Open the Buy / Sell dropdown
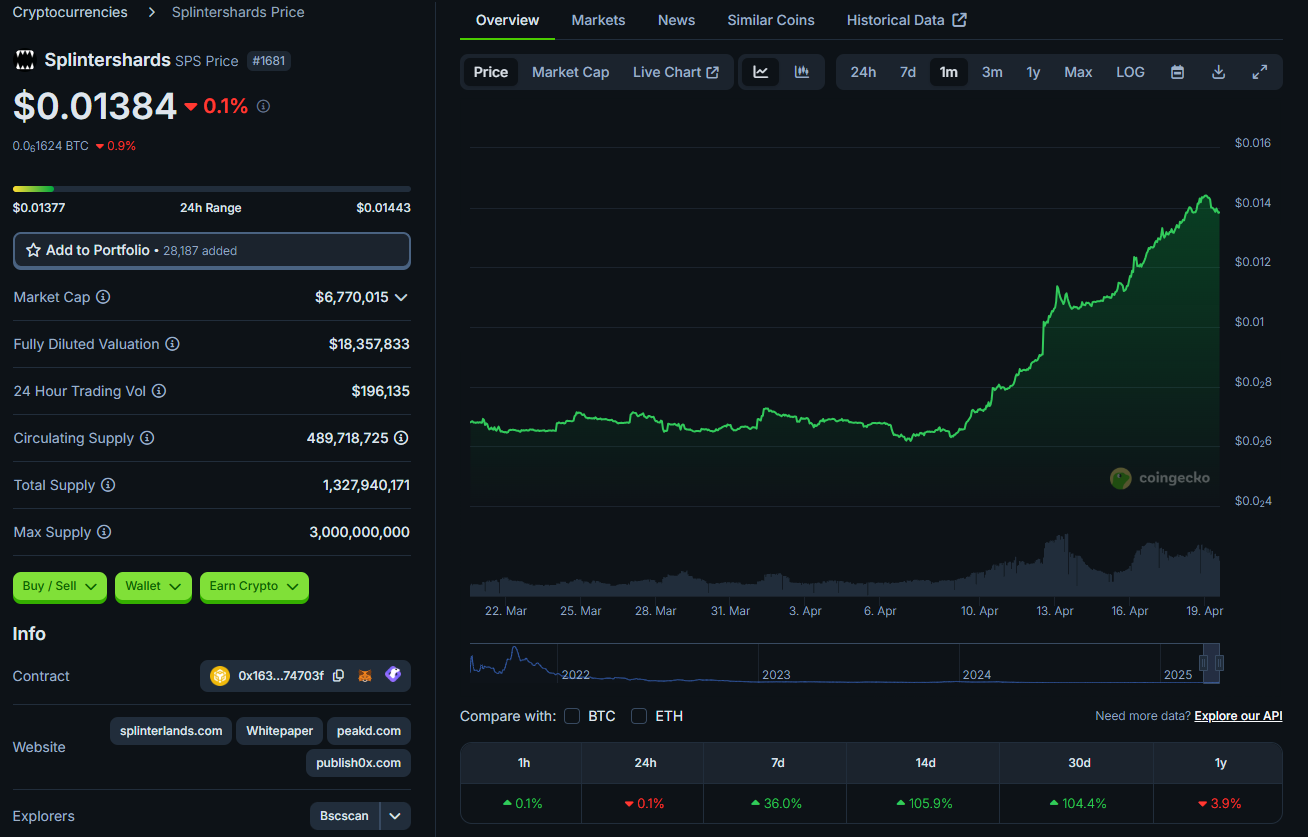This screenshot has height=837, width=1308. pos(60,586)
